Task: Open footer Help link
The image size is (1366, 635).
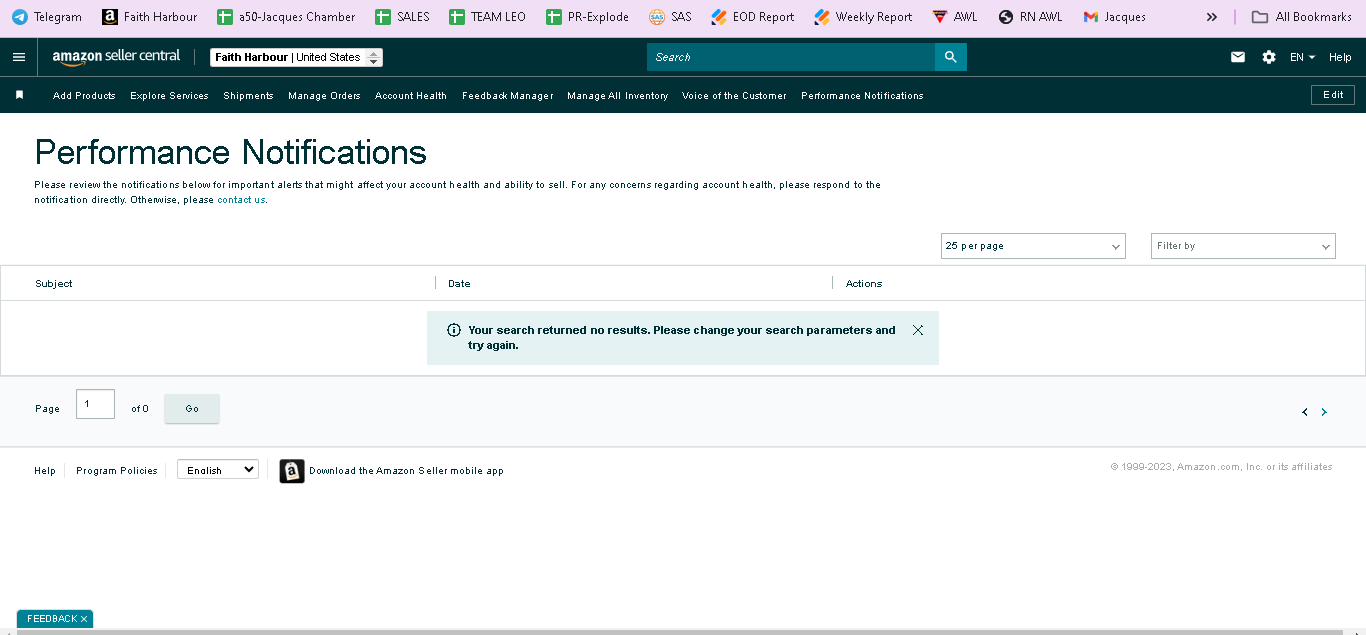Action: tap(45, 471)
